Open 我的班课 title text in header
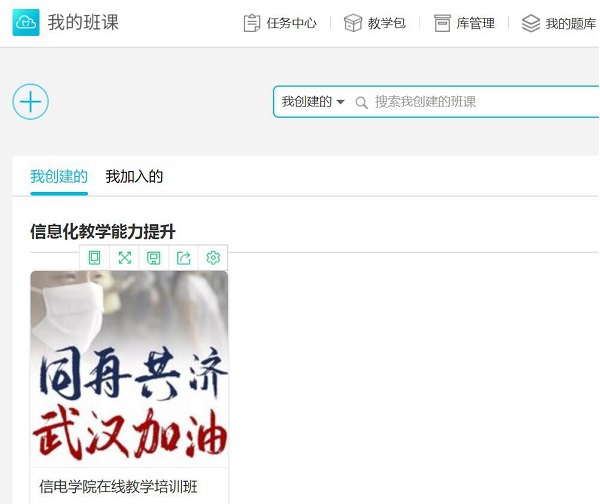 83,22
